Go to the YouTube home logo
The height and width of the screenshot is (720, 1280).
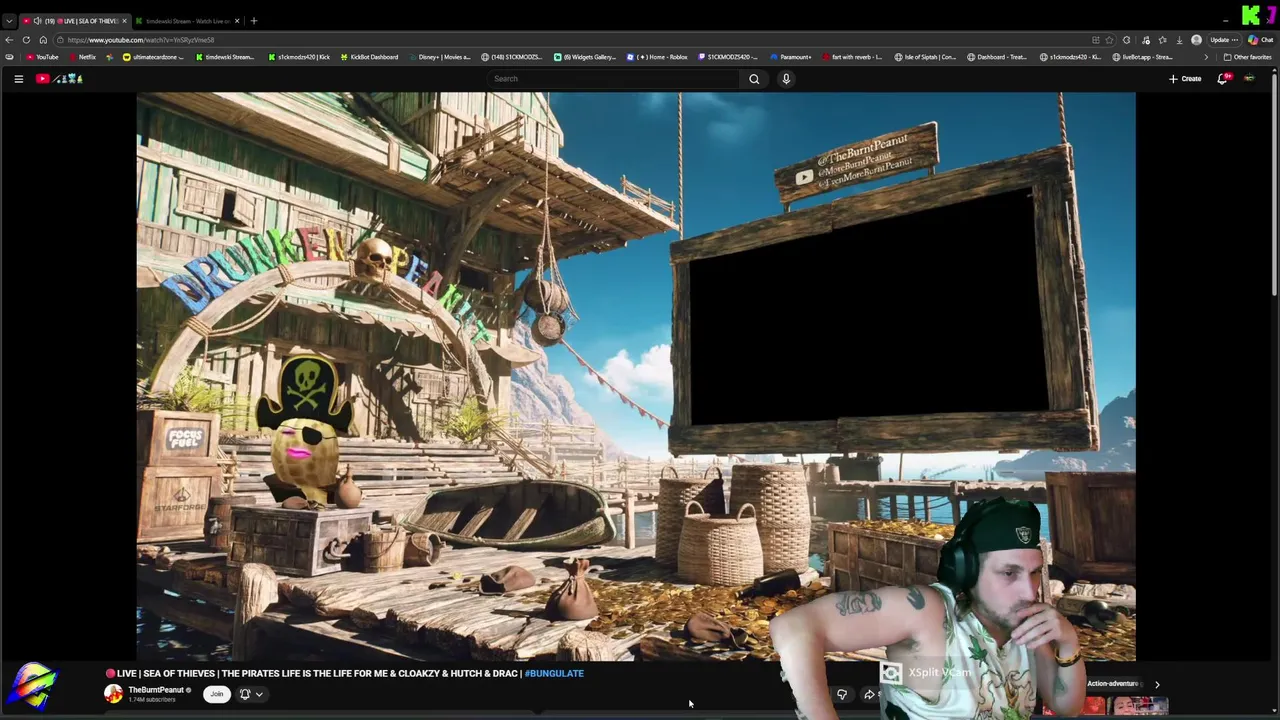pos(60,79)
